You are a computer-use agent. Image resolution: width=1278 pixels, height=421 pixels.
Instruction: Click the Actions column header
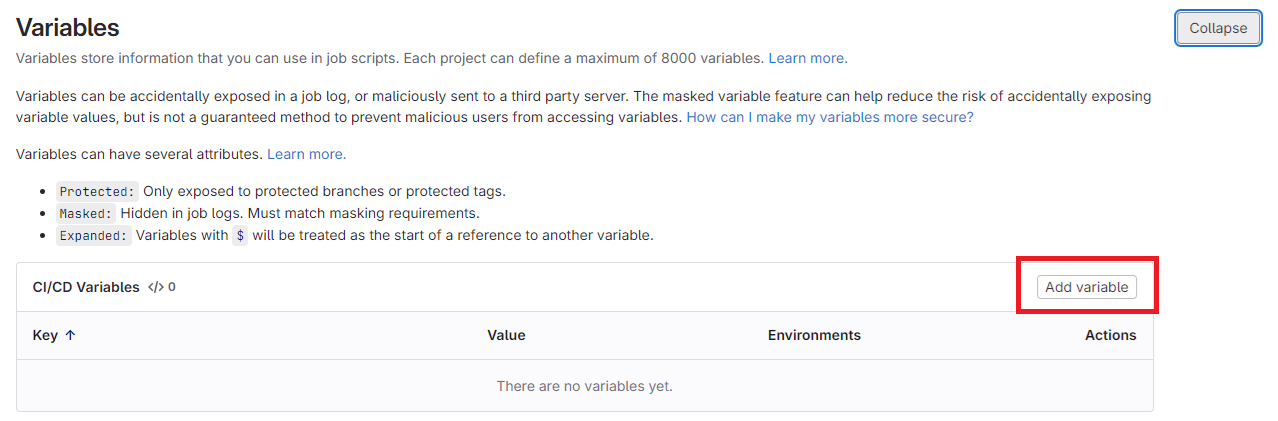(1110, 335)
